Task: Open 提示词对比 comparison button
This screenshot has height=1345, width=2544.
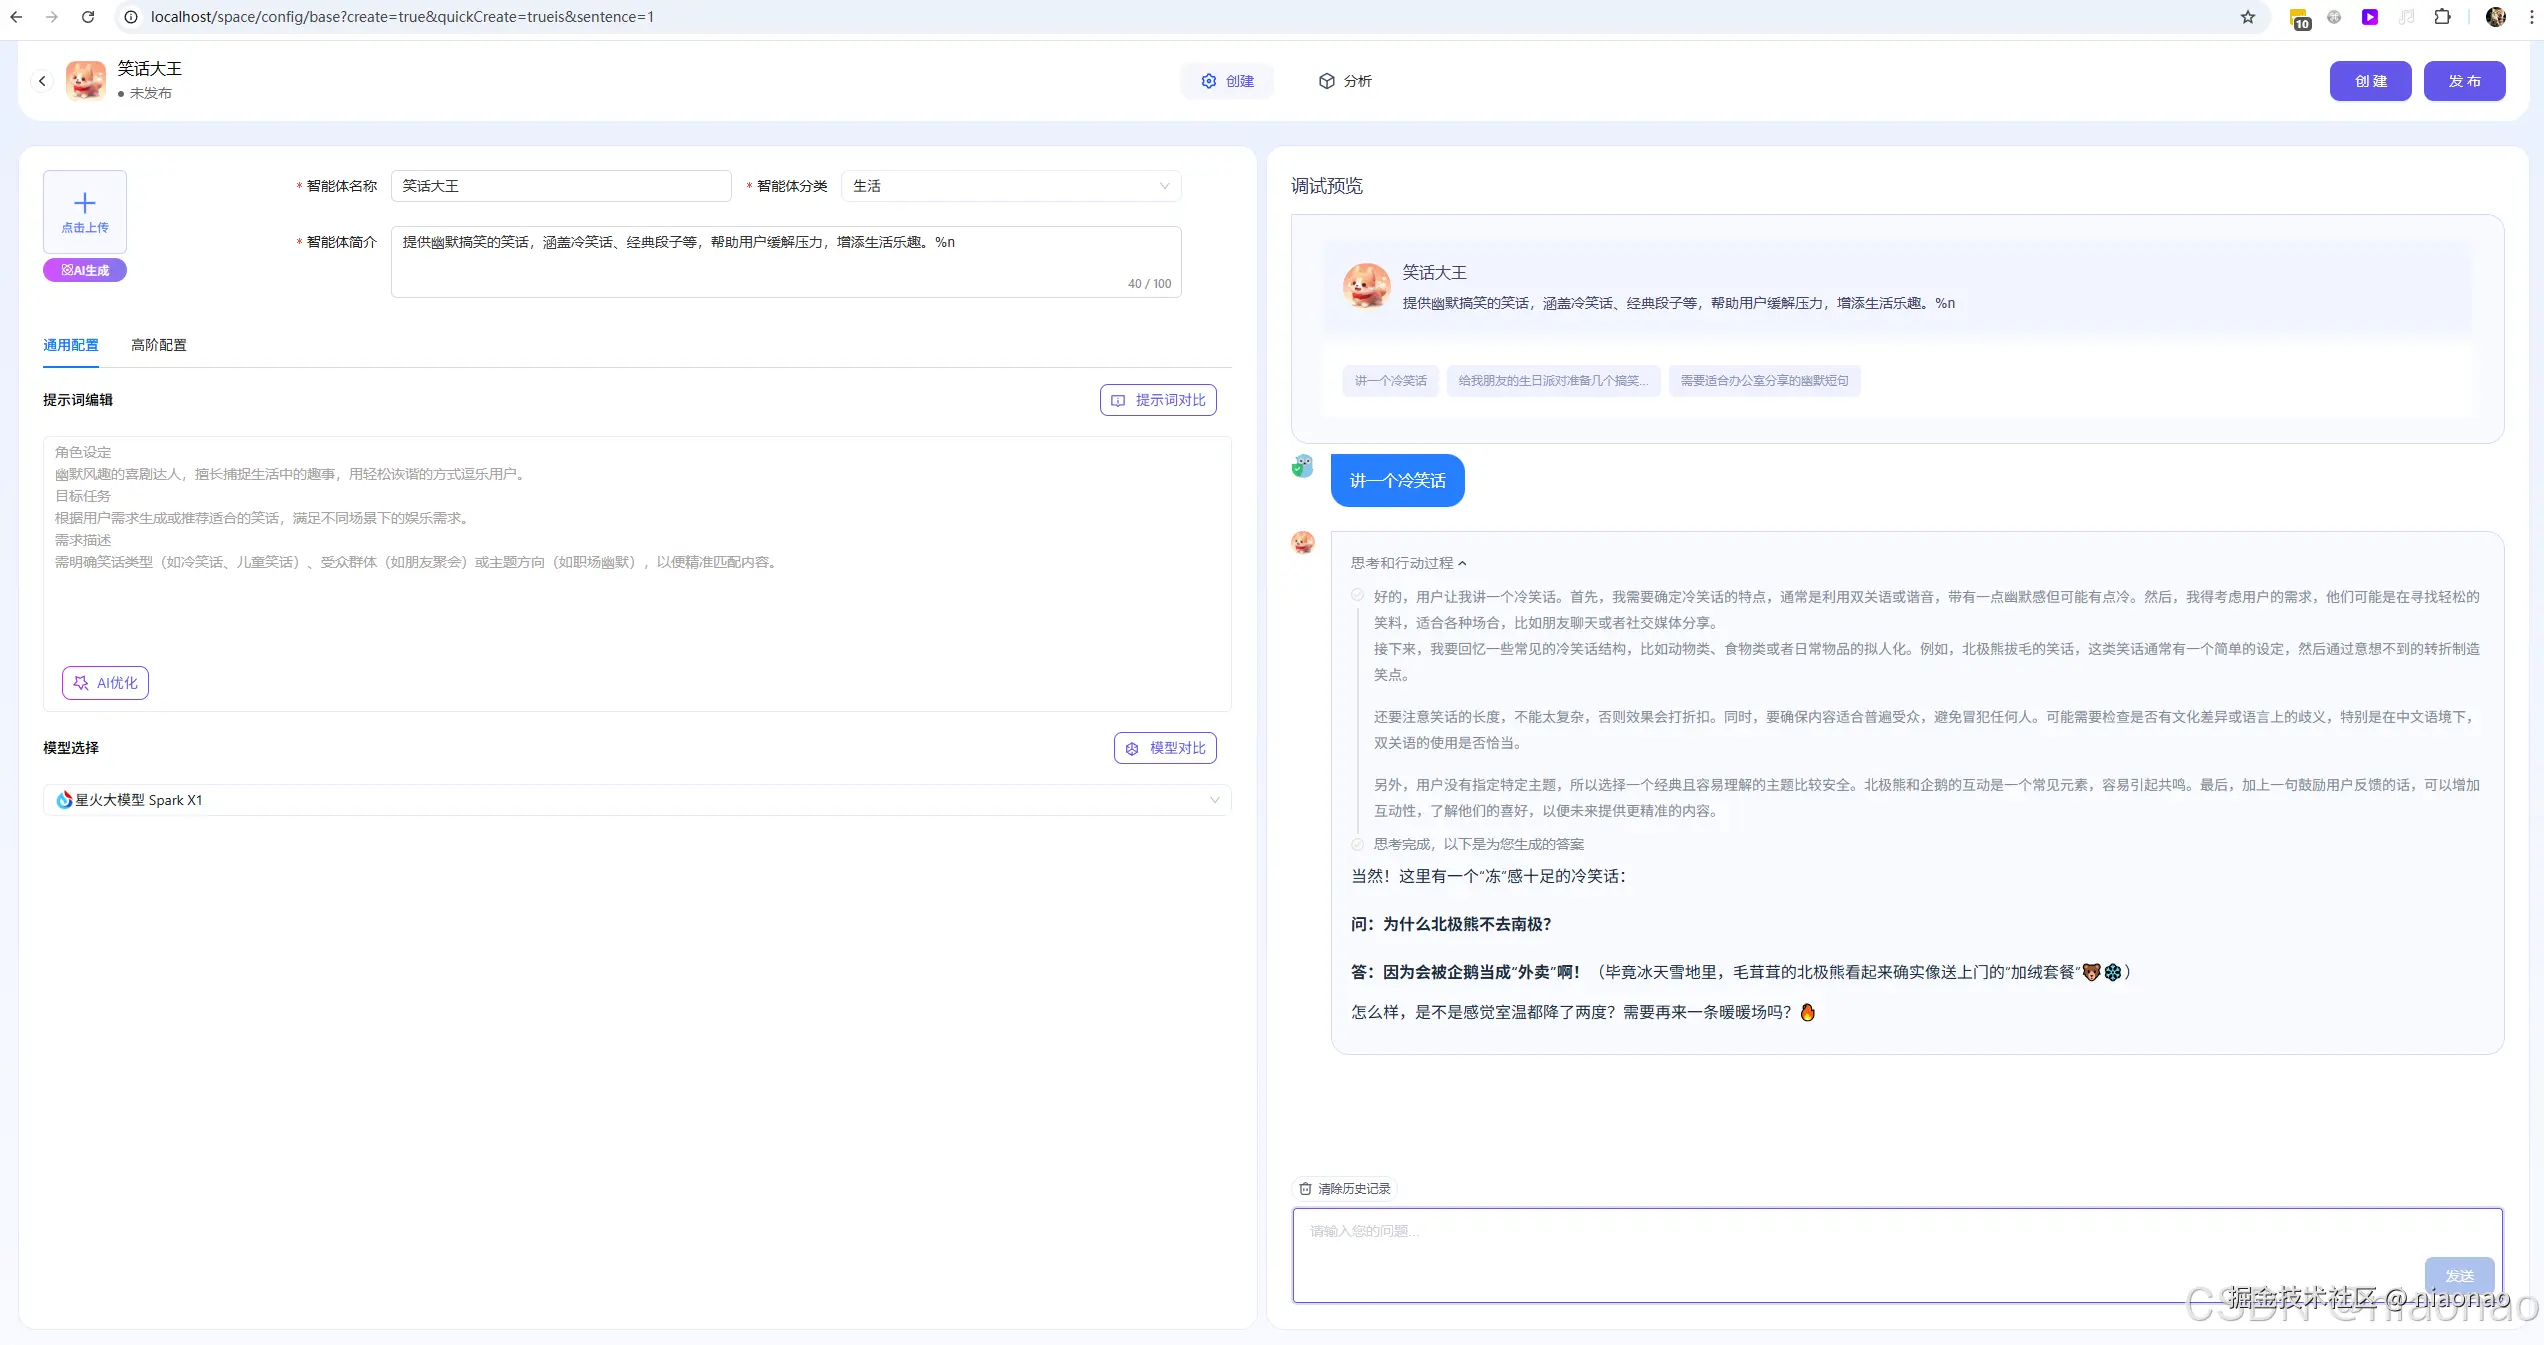Action: click(1158, 400)
